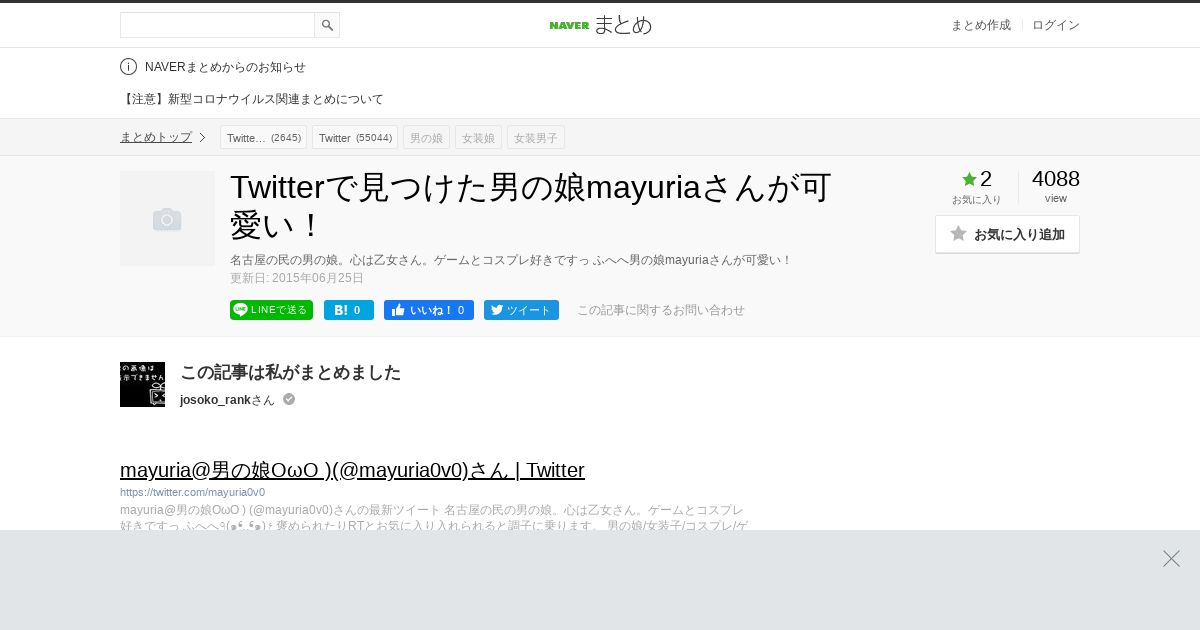The image size is (1200, 630).
Task: Click the josoko_rank author avatar
Action: click(142, 384)
